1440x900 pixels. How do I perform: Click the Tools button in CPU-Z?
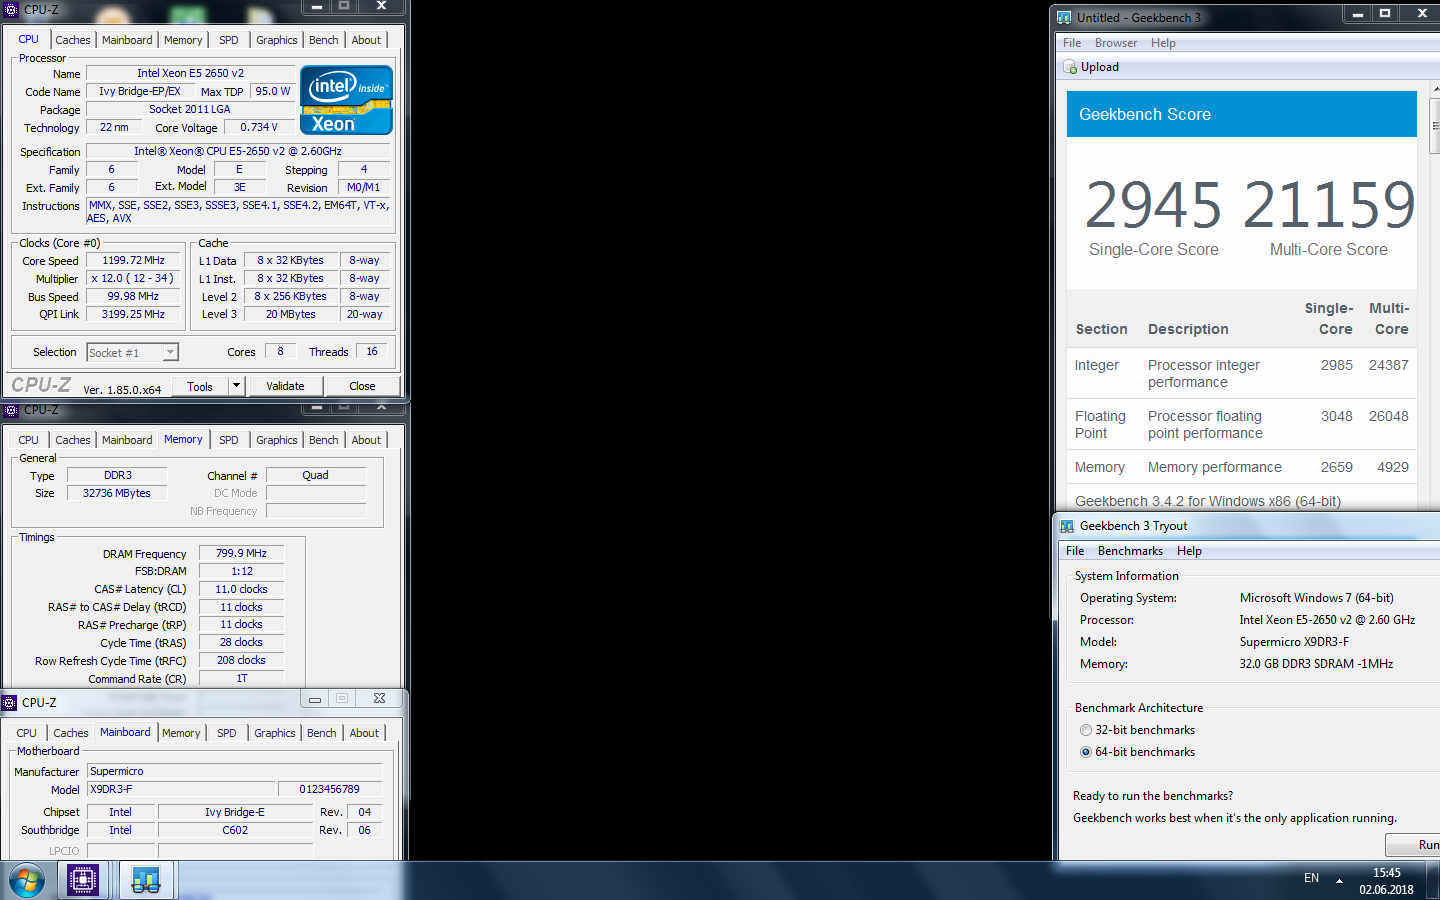click(200, 386)
